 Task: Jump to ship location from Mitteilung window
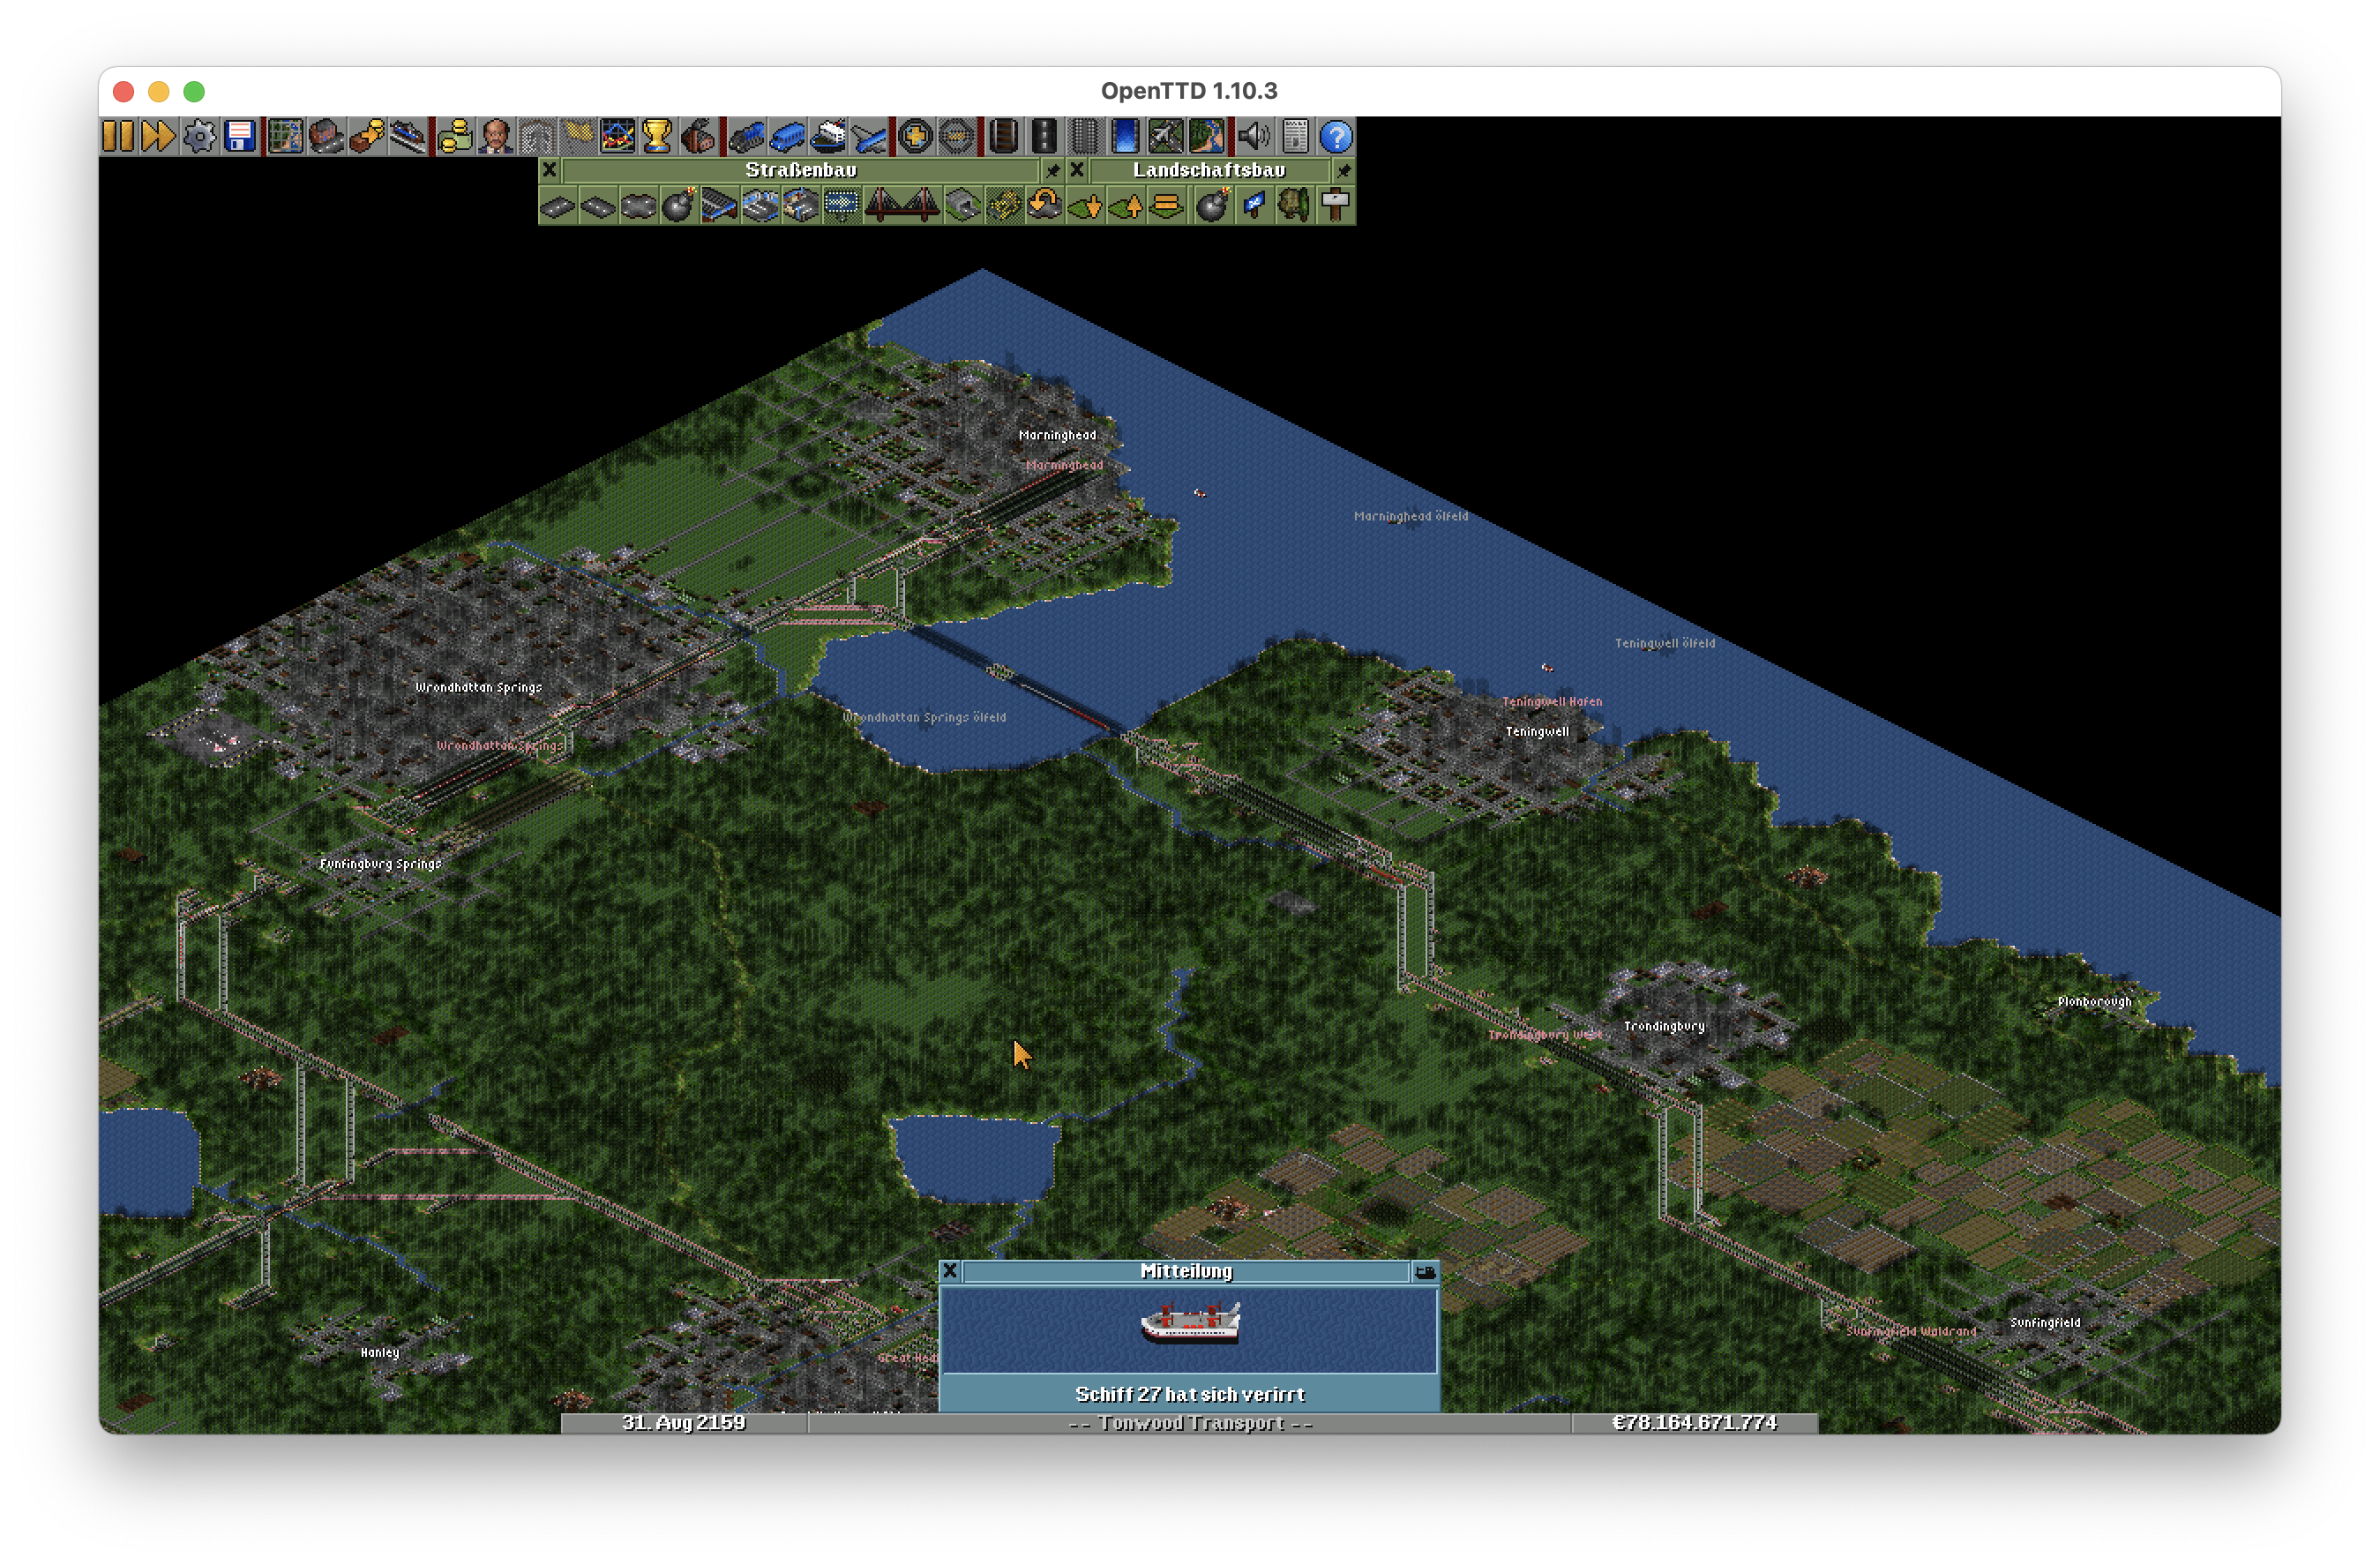[x=1425, y=1272]
